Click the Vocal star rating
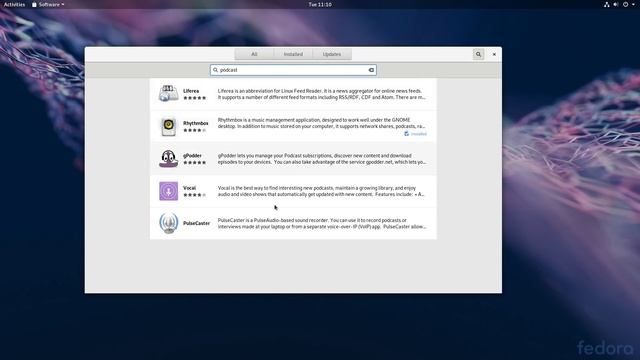The image size is (640, 360). click(195, 195)
